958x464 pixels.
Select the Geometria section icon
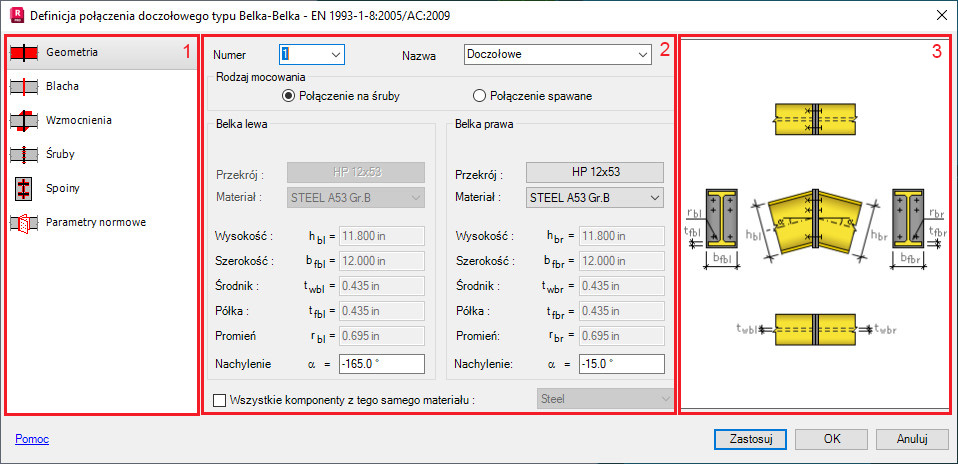click(24, 53)
